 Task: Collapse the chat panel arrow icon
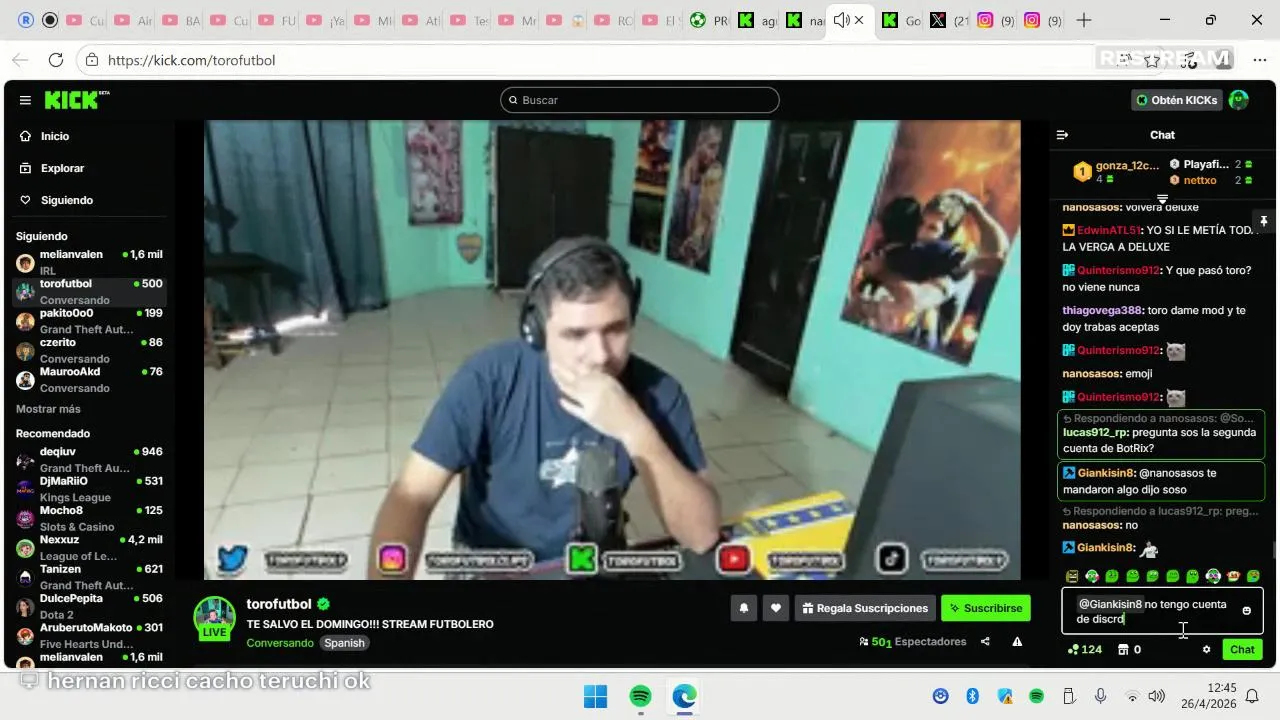(1063, 135)
